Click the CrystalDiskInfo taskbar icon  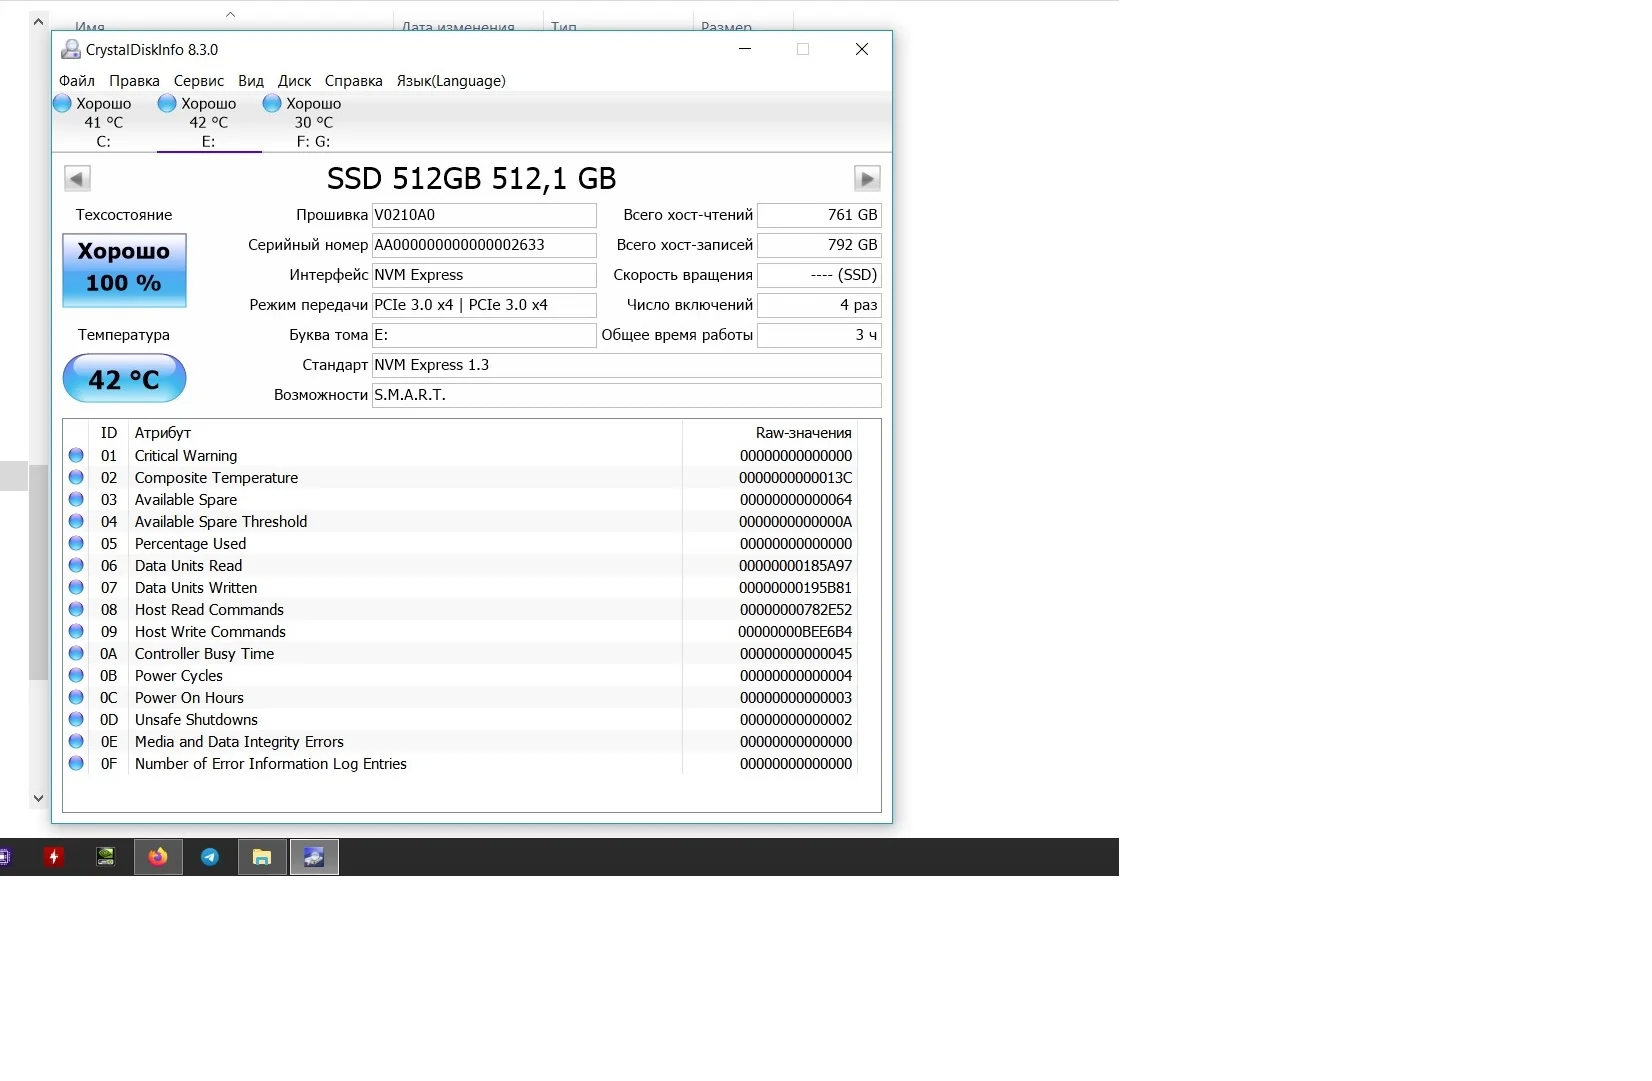[x=314, y=857]
